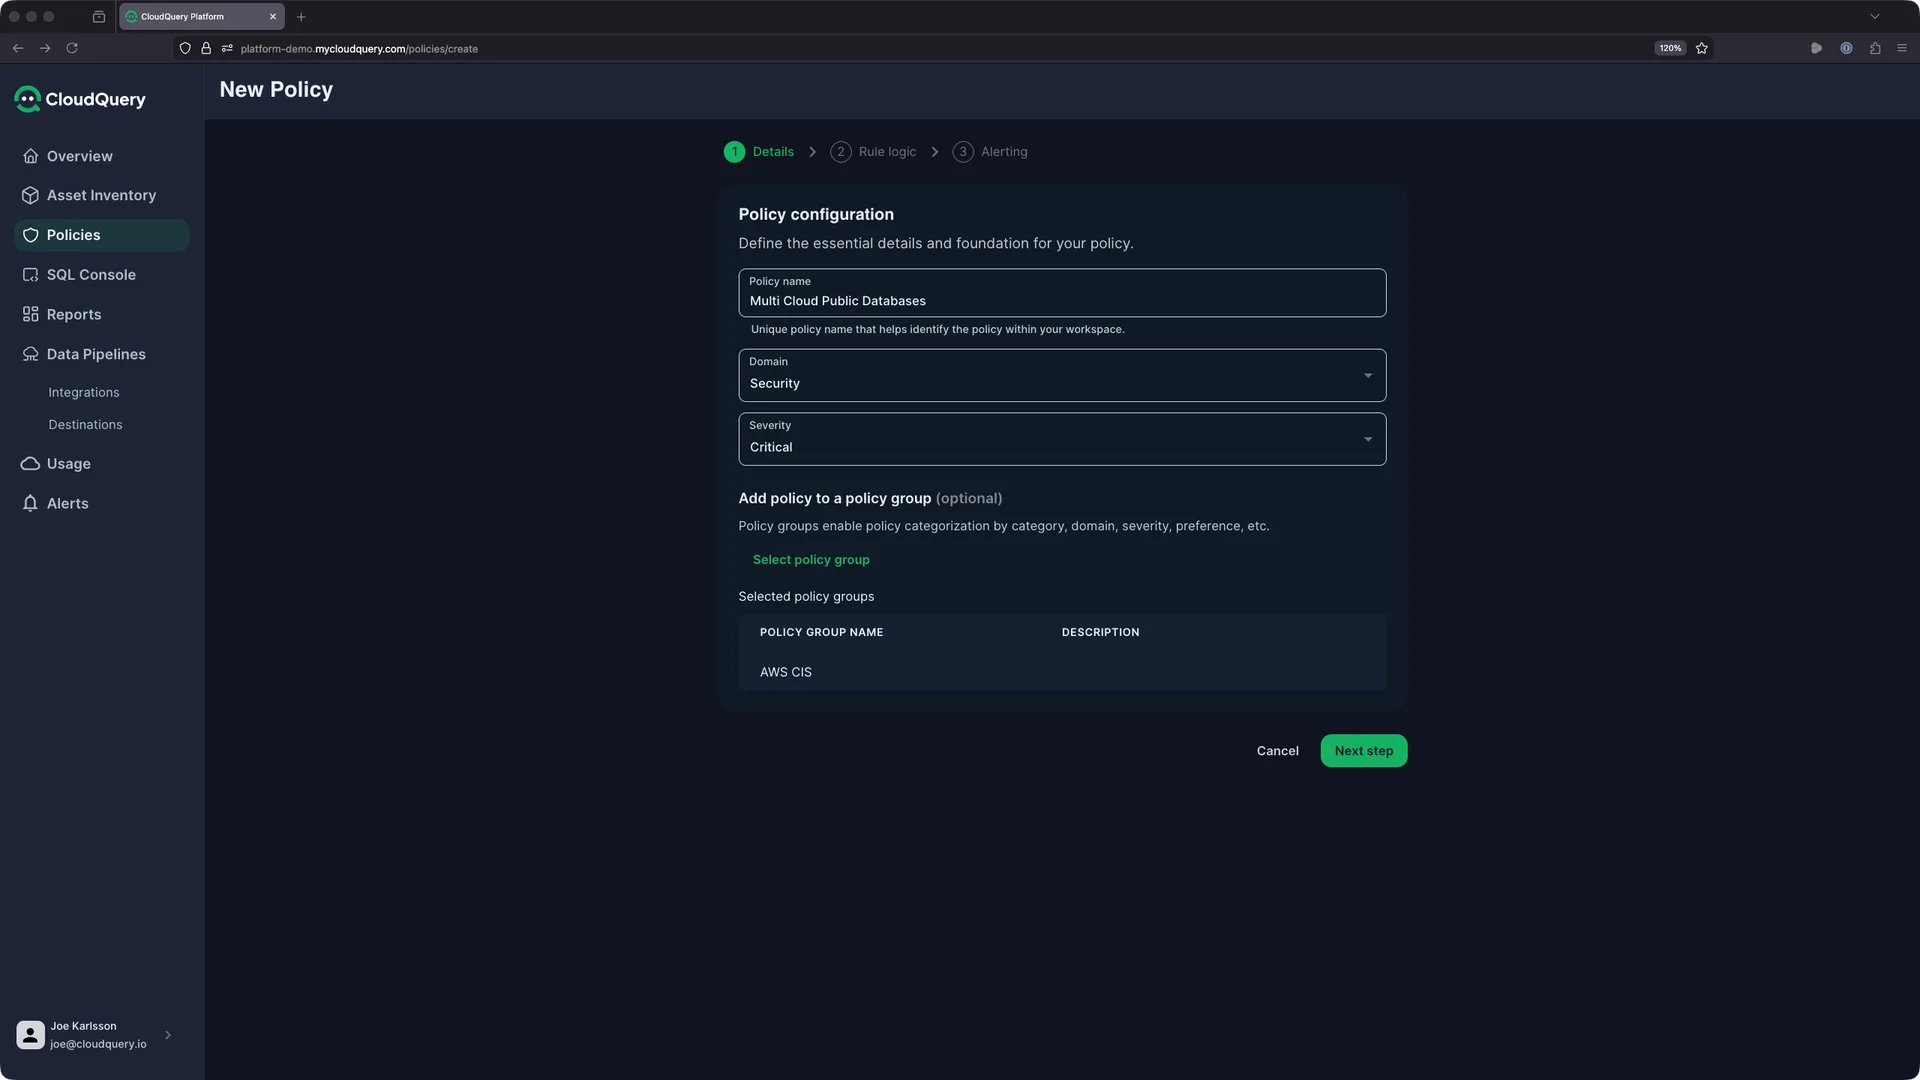Click the DESCRIPTION column header
This screenshot has height=1080, width=1920.
(1100, 633)
